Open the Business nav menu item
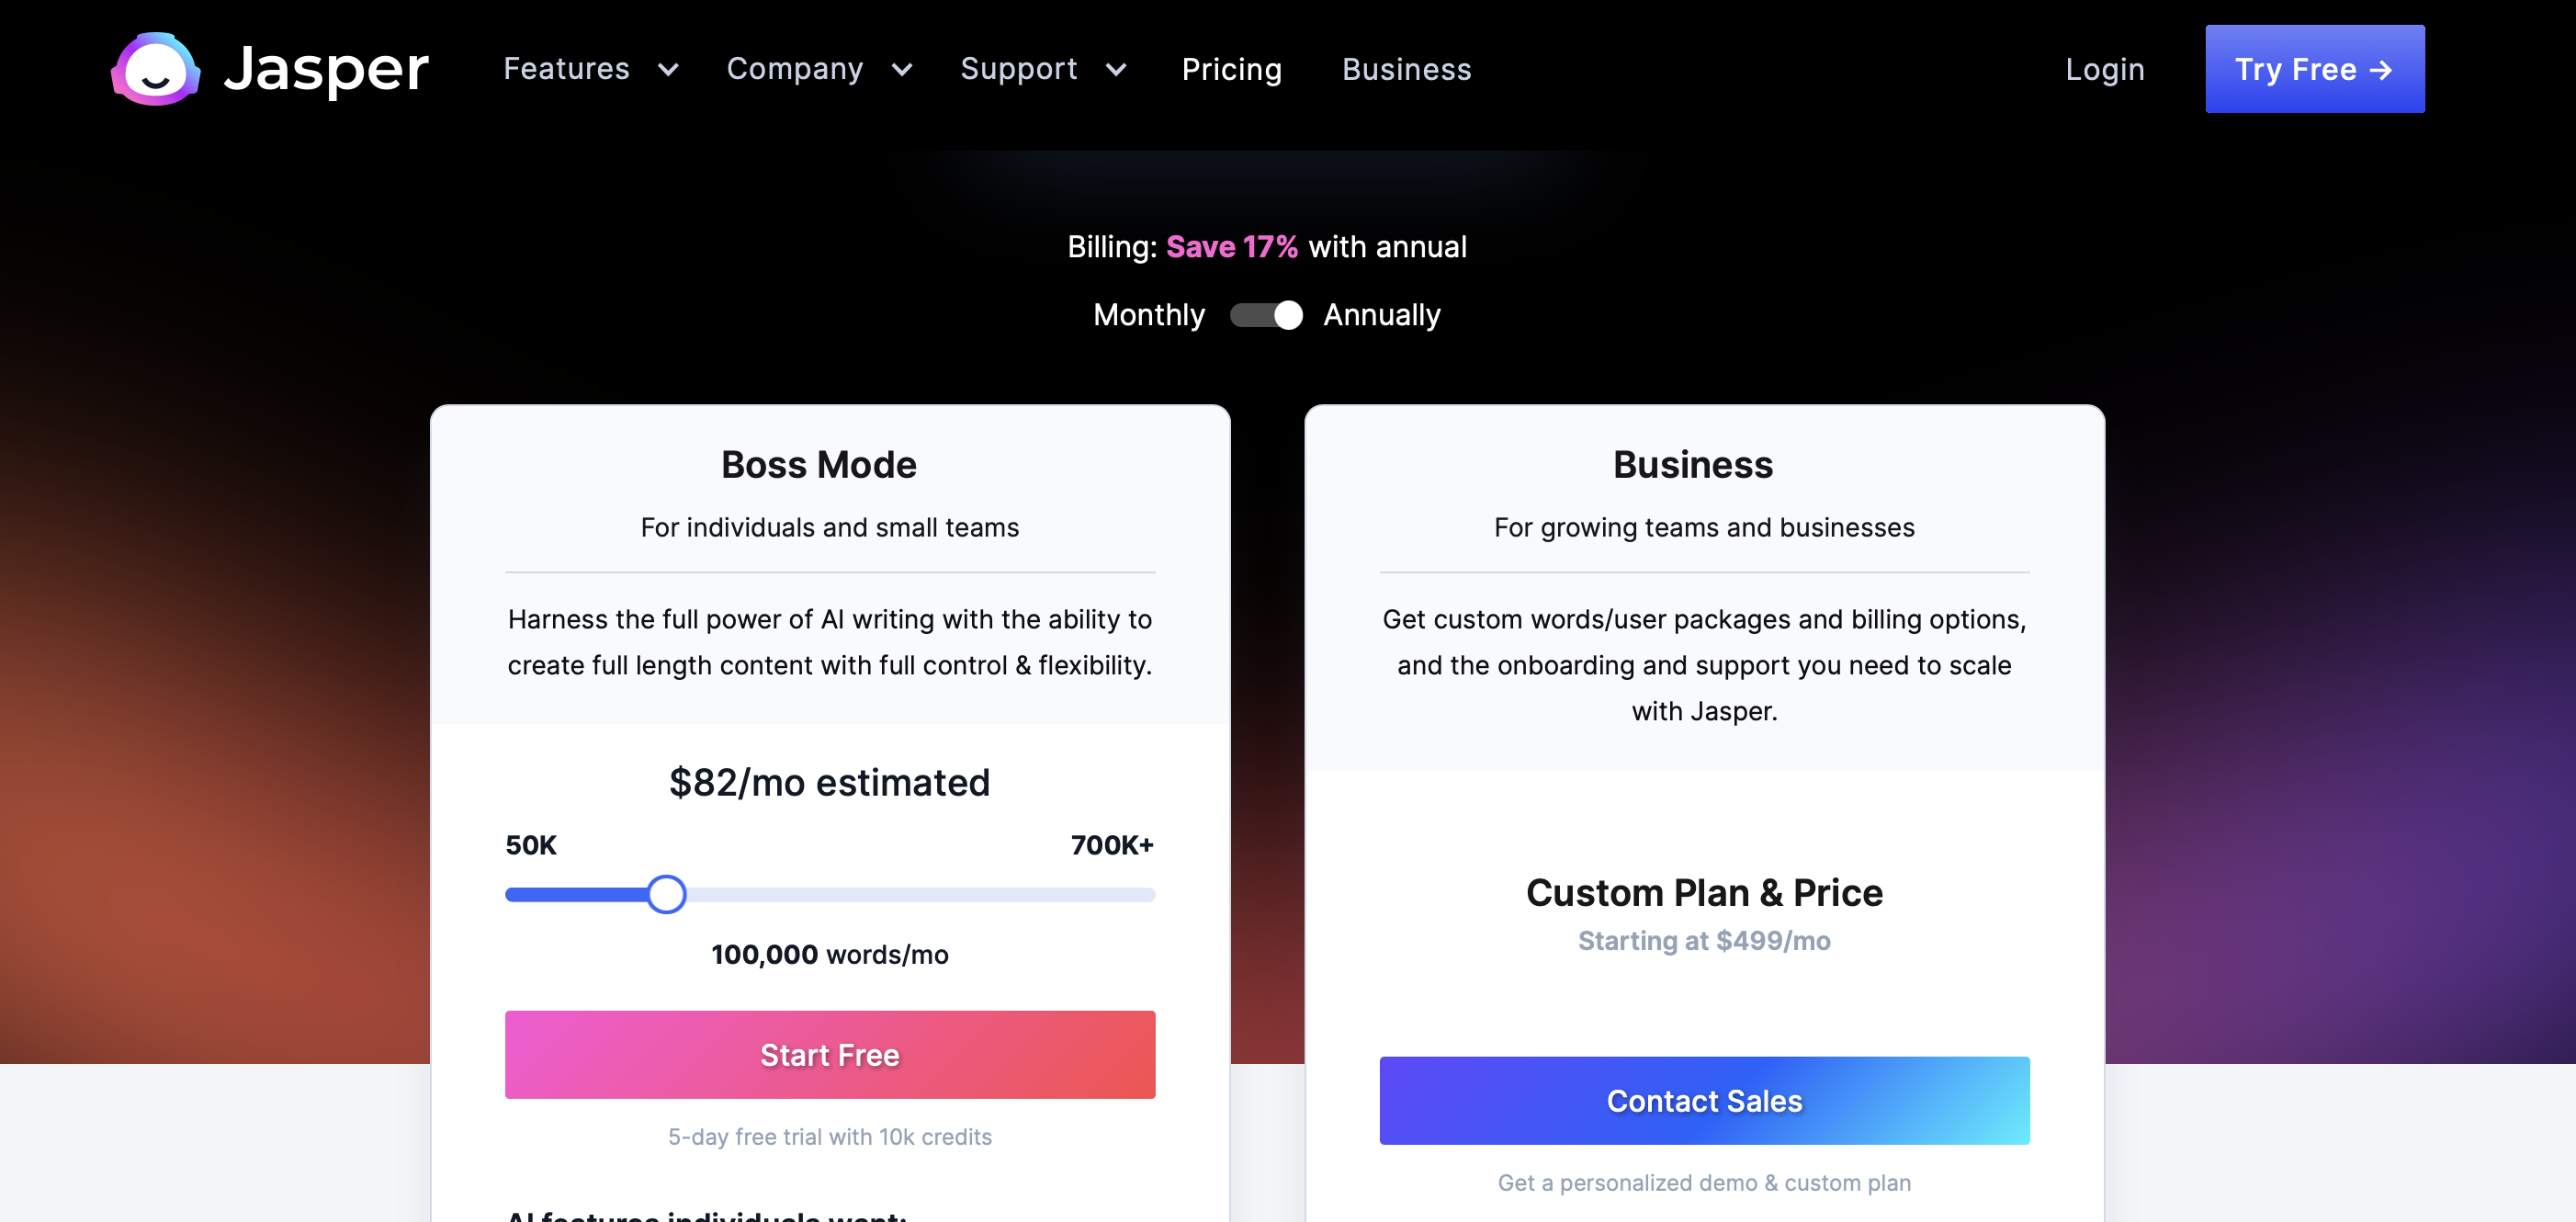 click(x=1406, y=69)
